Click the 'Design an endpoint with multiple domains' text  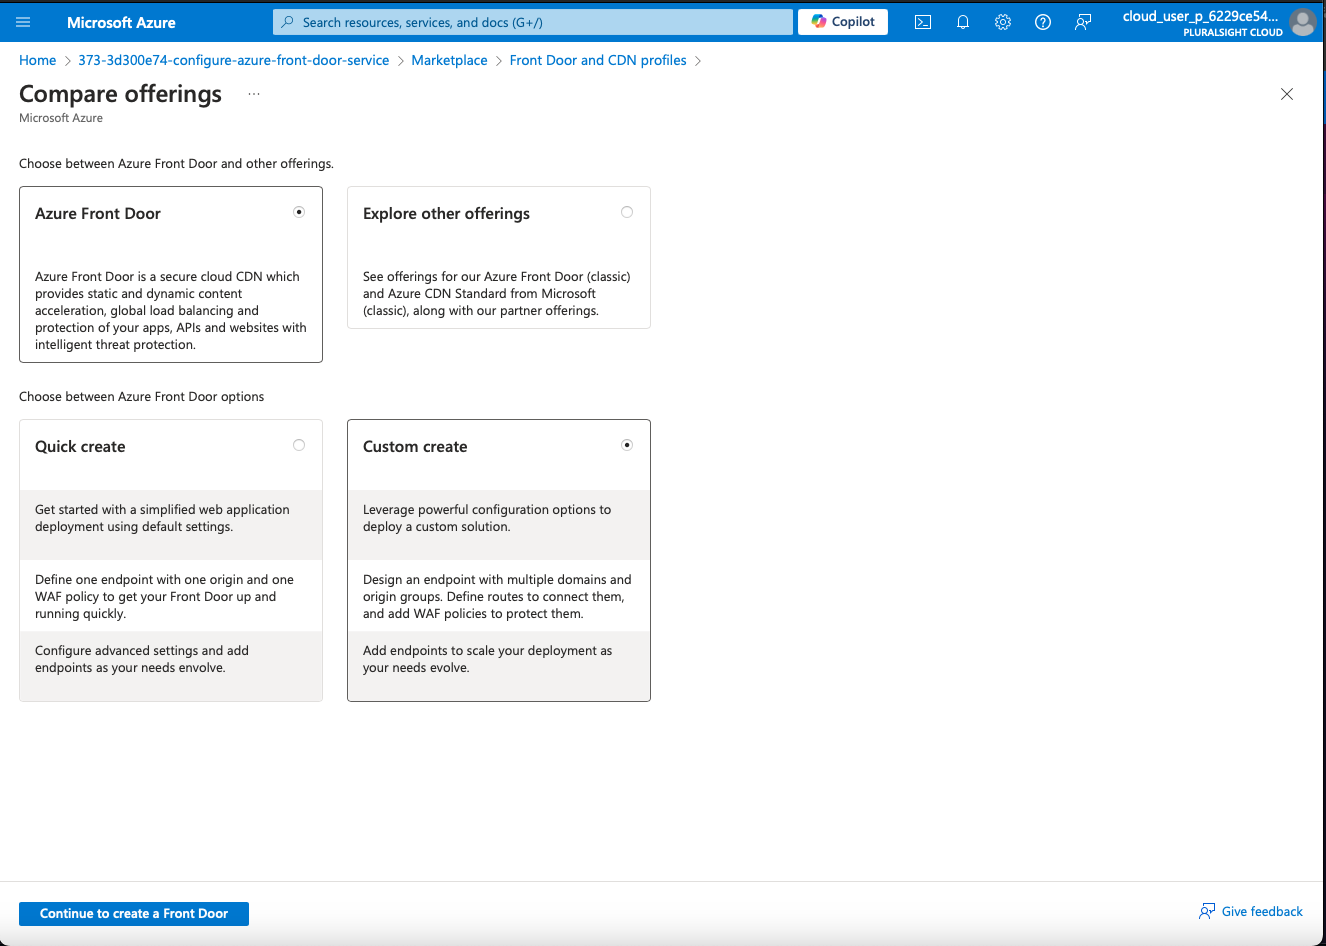click(x=497, y=597)
